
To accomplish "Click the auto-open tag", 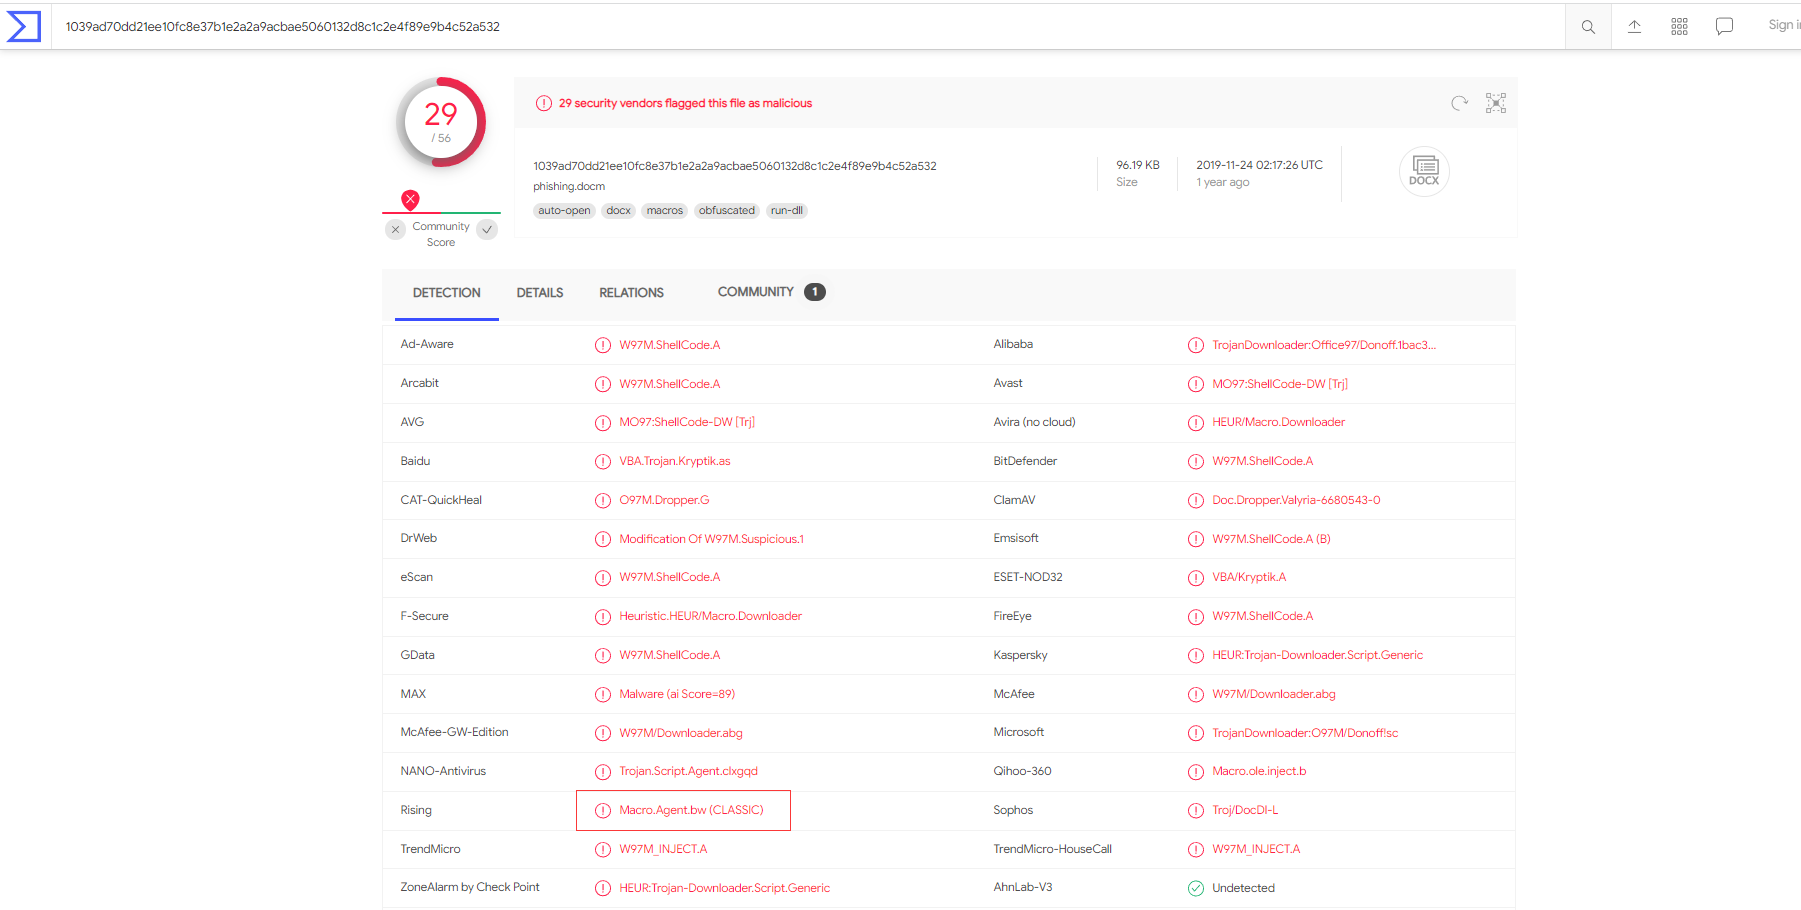I will pyautogui.click(x=564, y=210).
